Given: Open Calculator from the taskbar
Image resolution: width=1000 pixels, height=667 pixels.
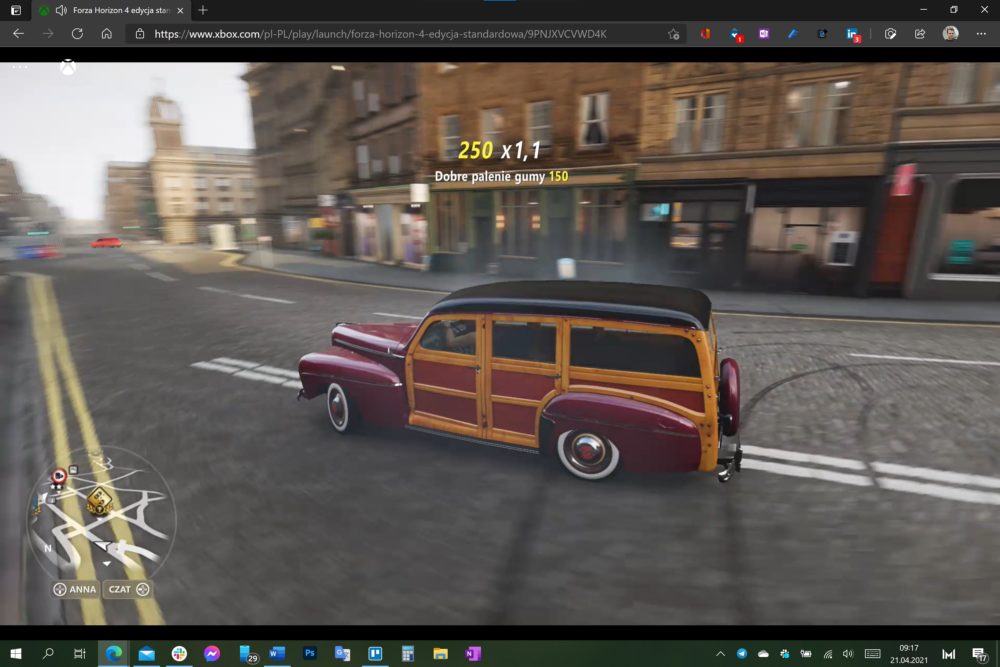Looking at the screenshot, I should (x=408, y=654).
